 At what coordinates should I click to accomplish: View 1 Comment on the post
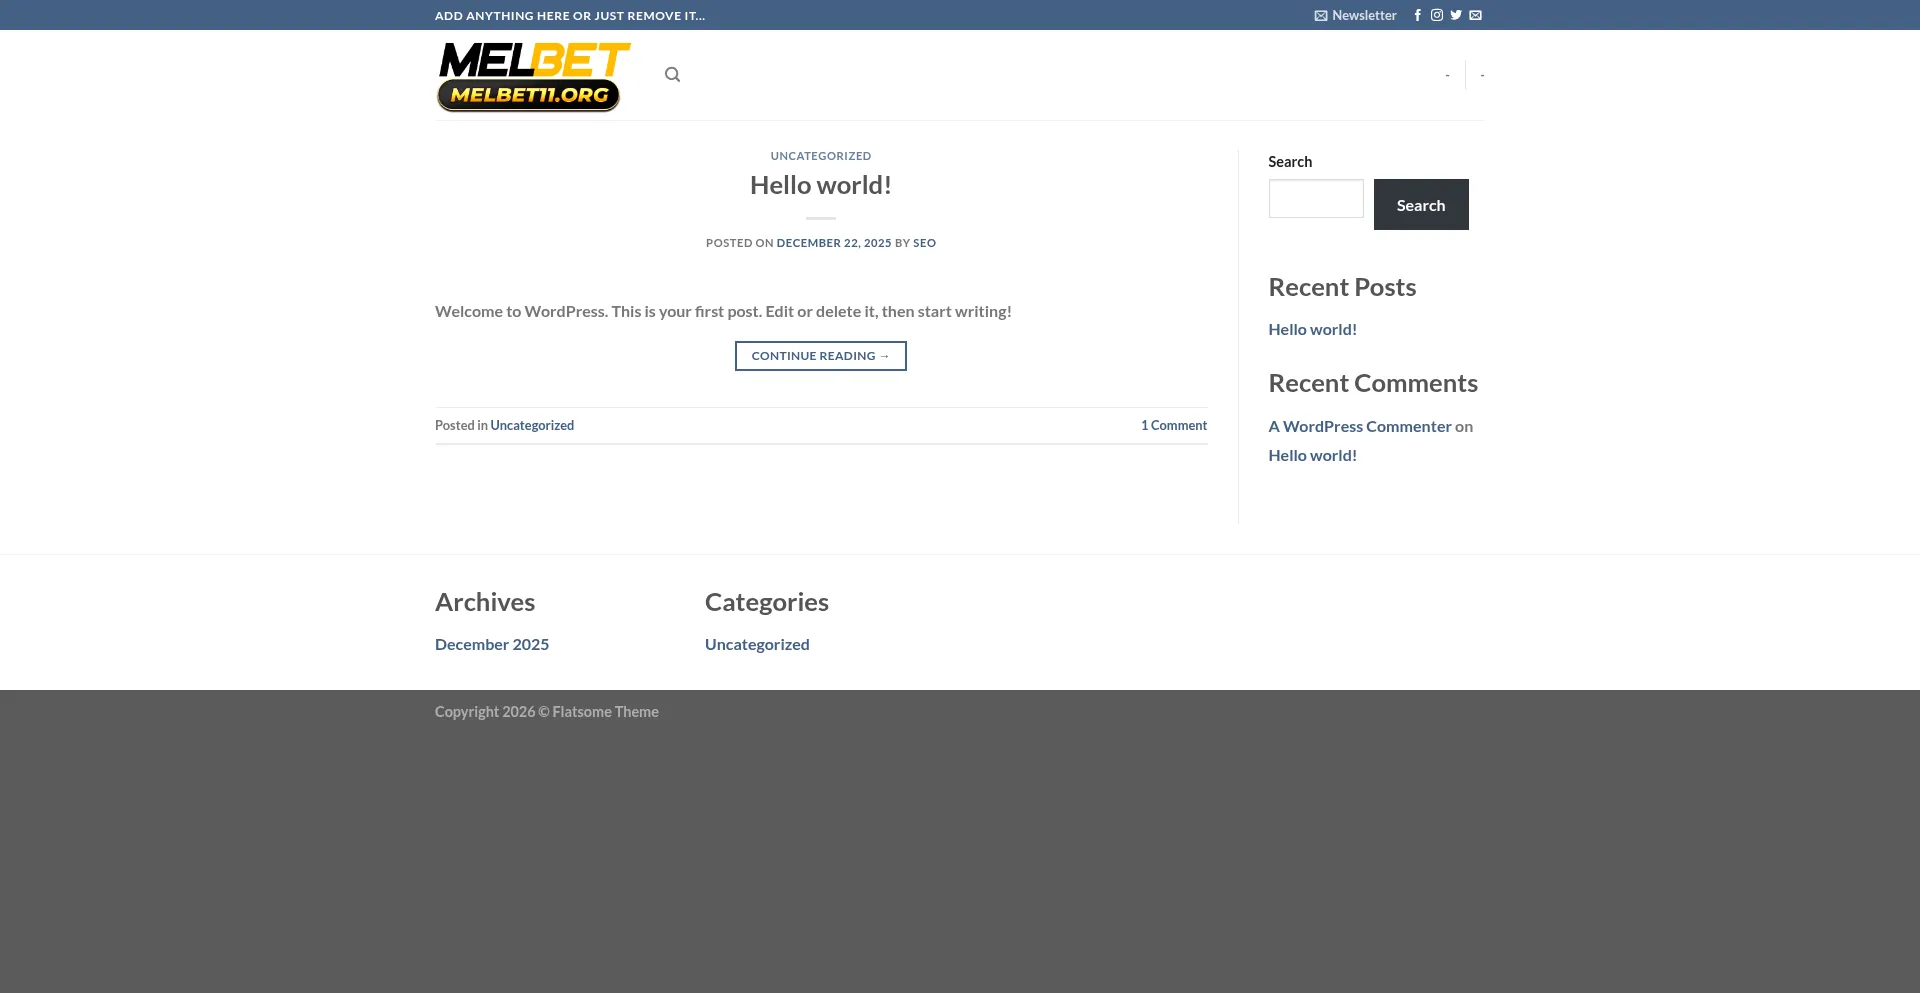1173,425
